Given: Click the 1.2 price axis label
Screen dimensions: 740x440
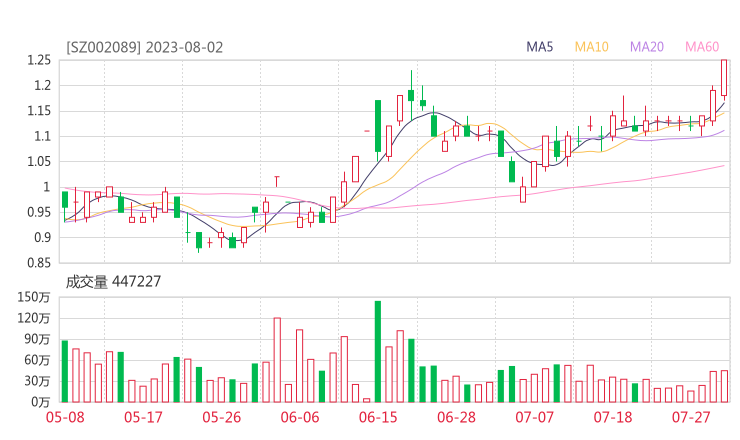Looking at the screenshot, I should tap(42, 85).
